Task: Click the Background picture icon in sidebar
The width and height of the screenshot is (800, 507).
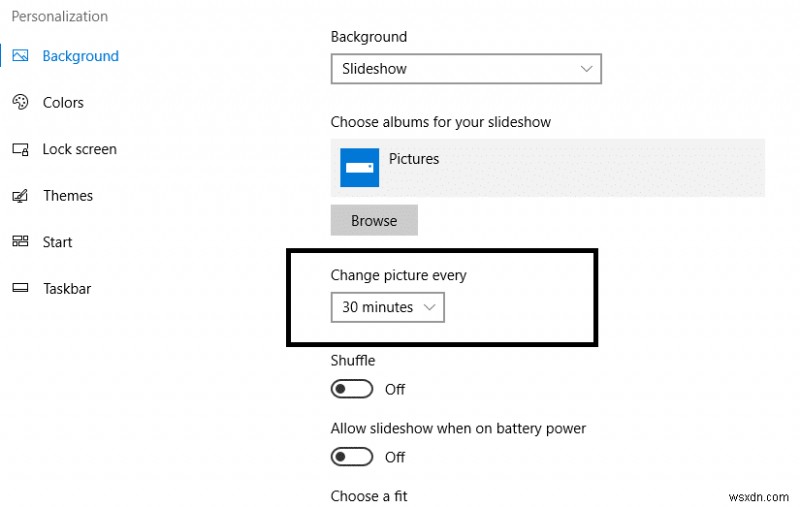Action: point(20,56)
